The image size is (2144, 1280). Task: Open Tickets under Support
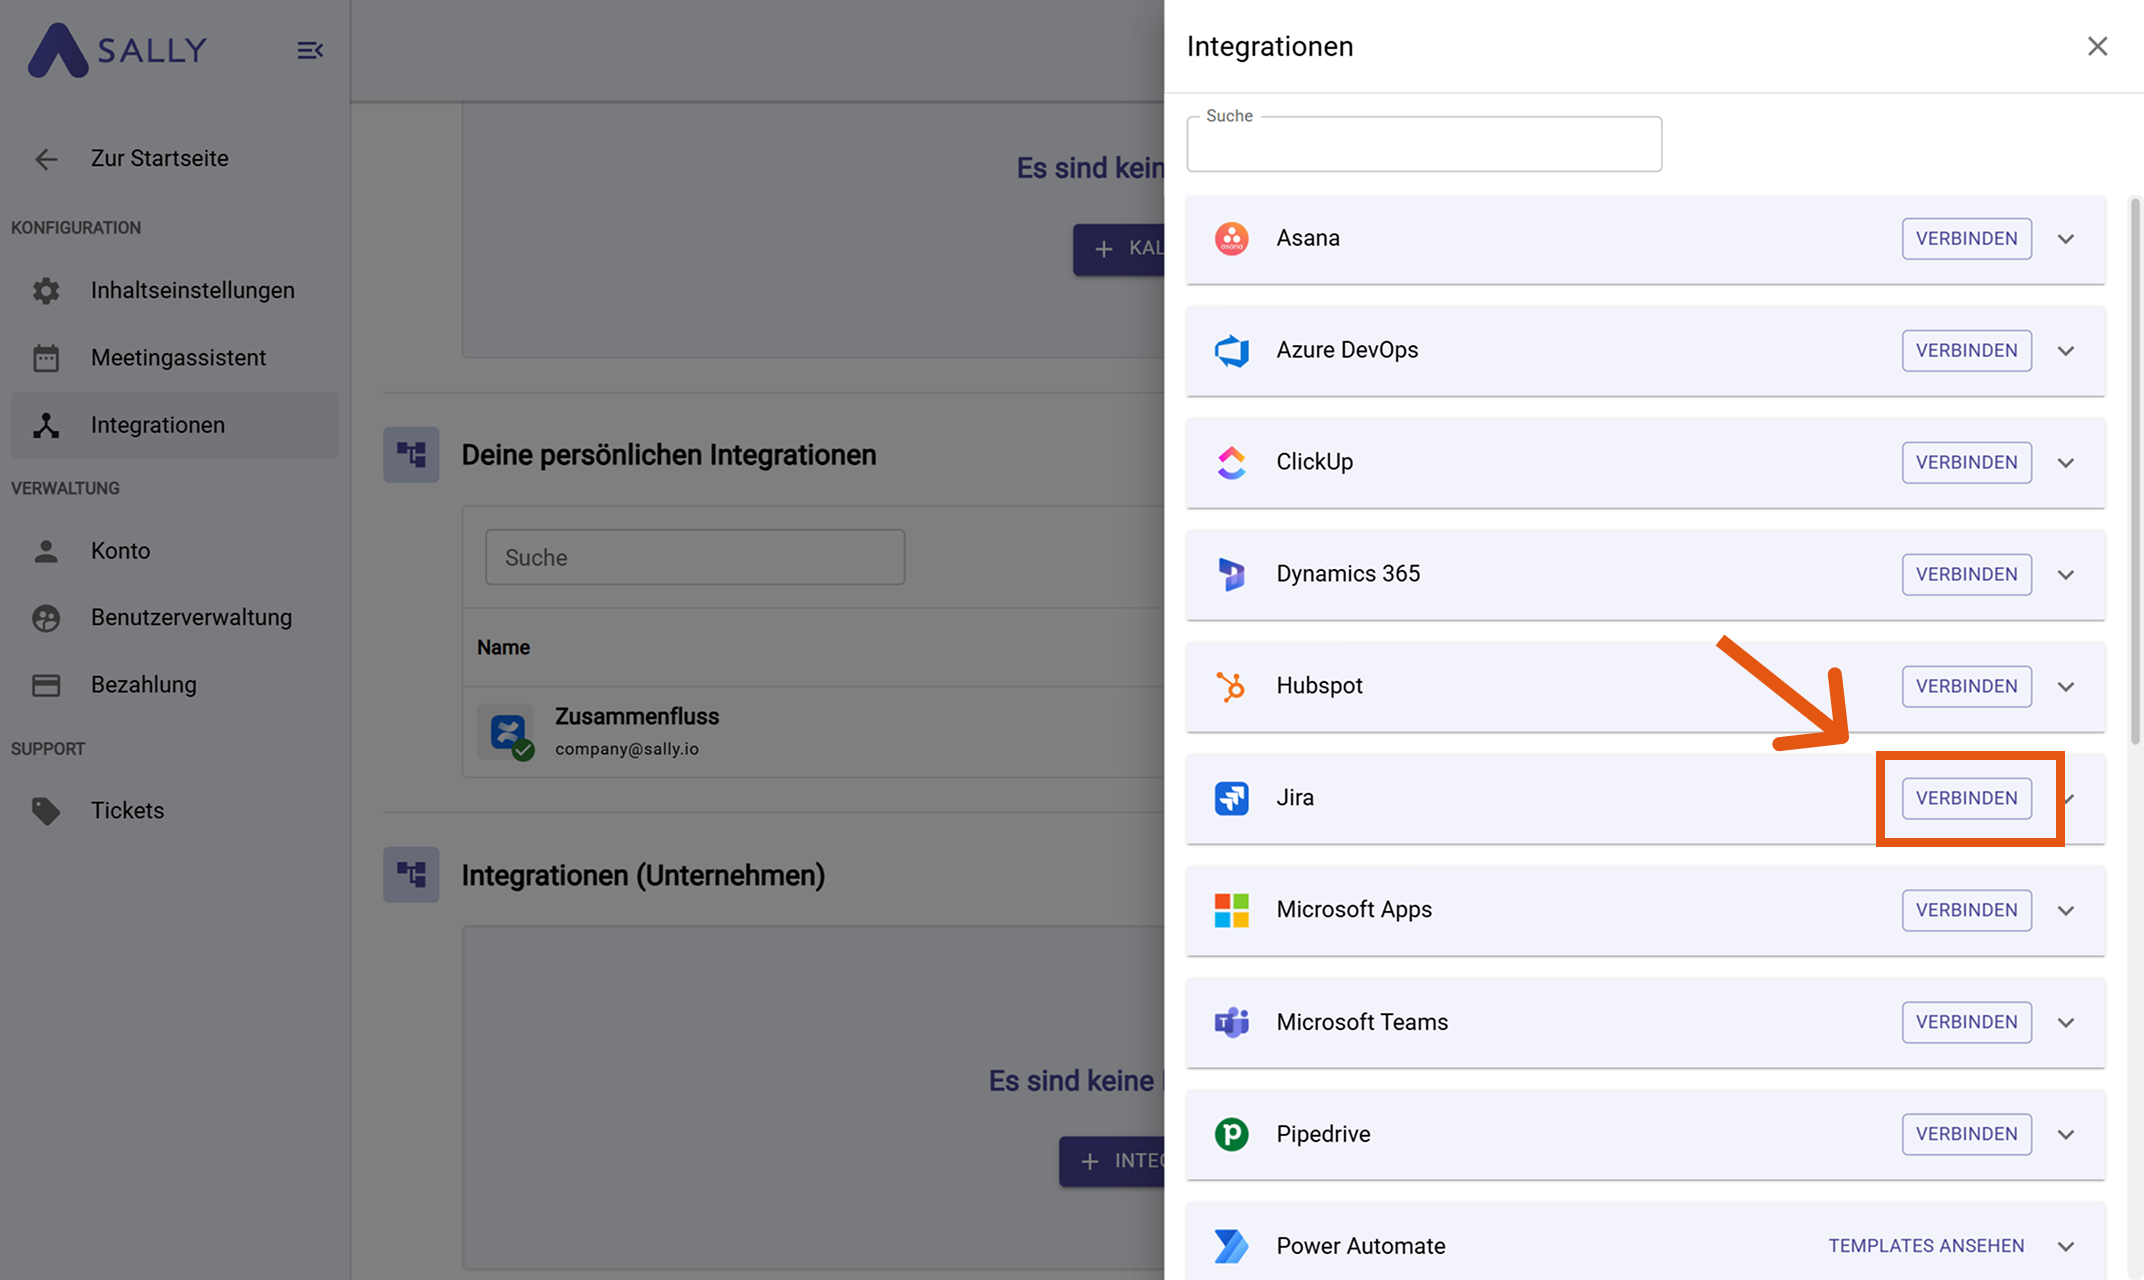tap(175, 811)
